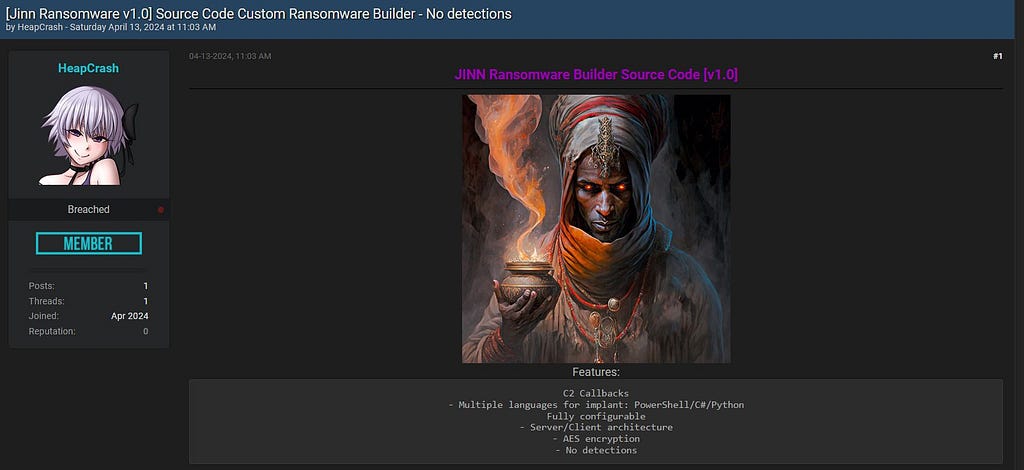This screenshot has width=1024, height=470.
Task: Click inside the features code block
Action: point(596,421)
